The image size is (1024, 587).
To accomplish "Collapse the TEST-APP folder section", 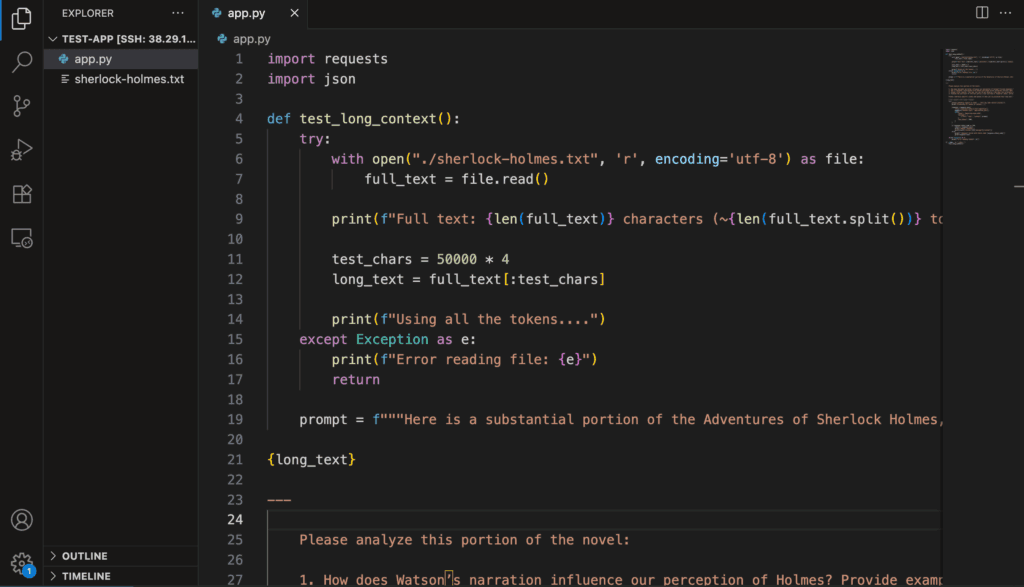I will coord(53,38).
